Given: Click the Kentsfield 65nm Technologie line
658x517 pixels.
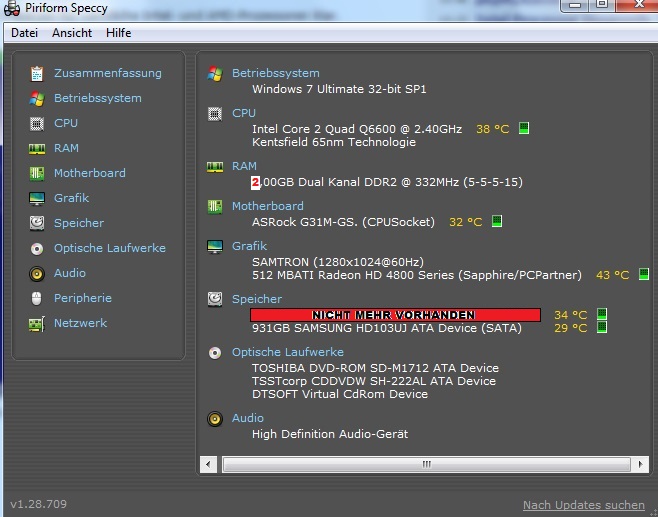Looking at the screenshot, I should [x=334, y=142].
